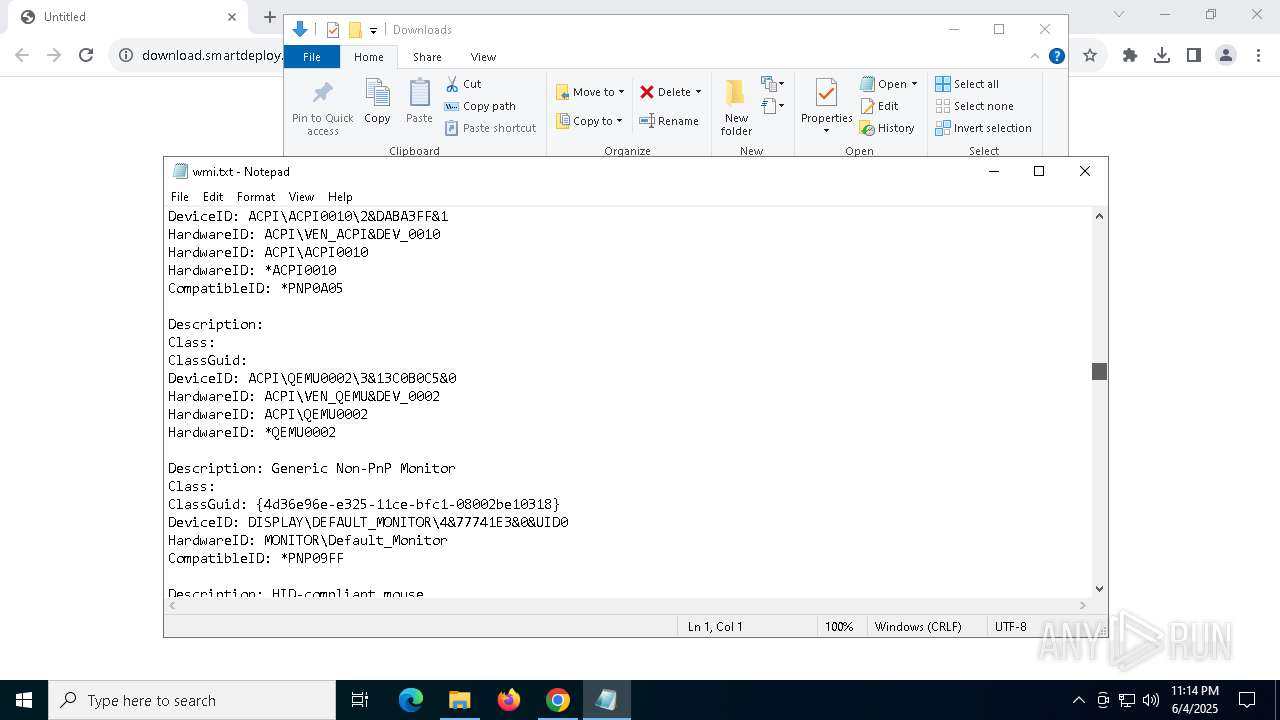Click Edit in the Open group
This screenshot has width=1280, height=720.
tap(879, 106)
